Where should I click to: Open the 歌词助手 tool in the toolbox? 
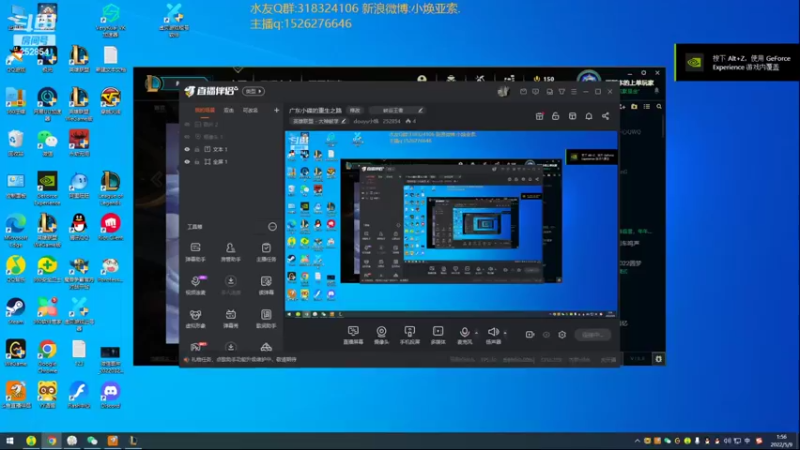[266, 318]
